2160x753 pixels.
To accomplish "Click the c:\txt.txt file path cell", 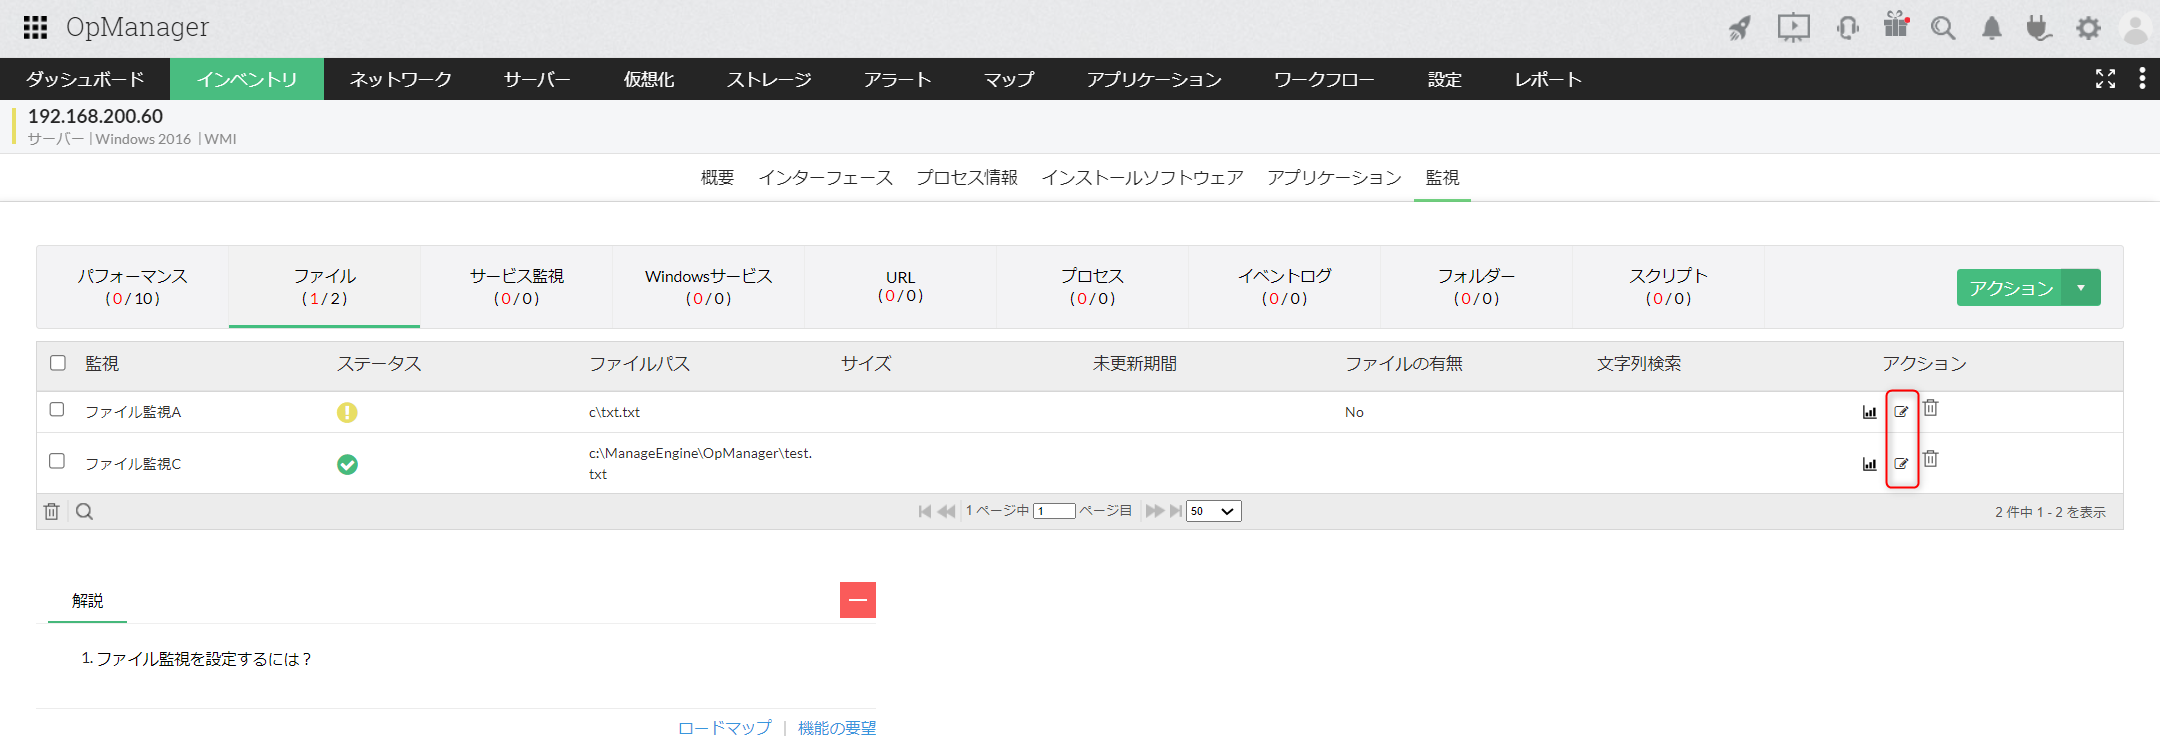I will click(x=614, y=412).
